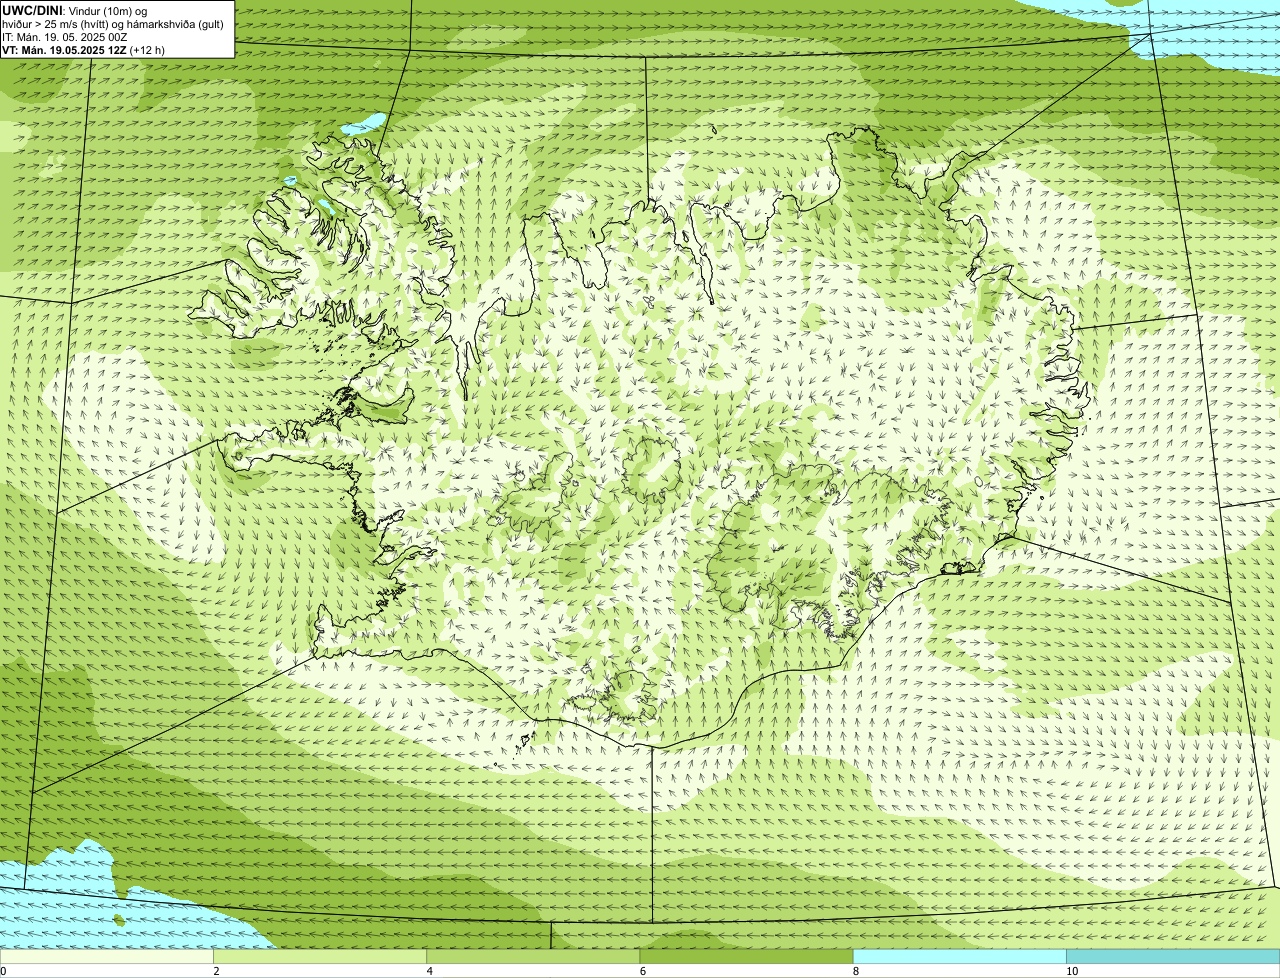Viewport: 1280px width, 978px height.
Task: Select the above 10 m/s teal swatch
Action: pyautogui.click(x=1173, y=956)
